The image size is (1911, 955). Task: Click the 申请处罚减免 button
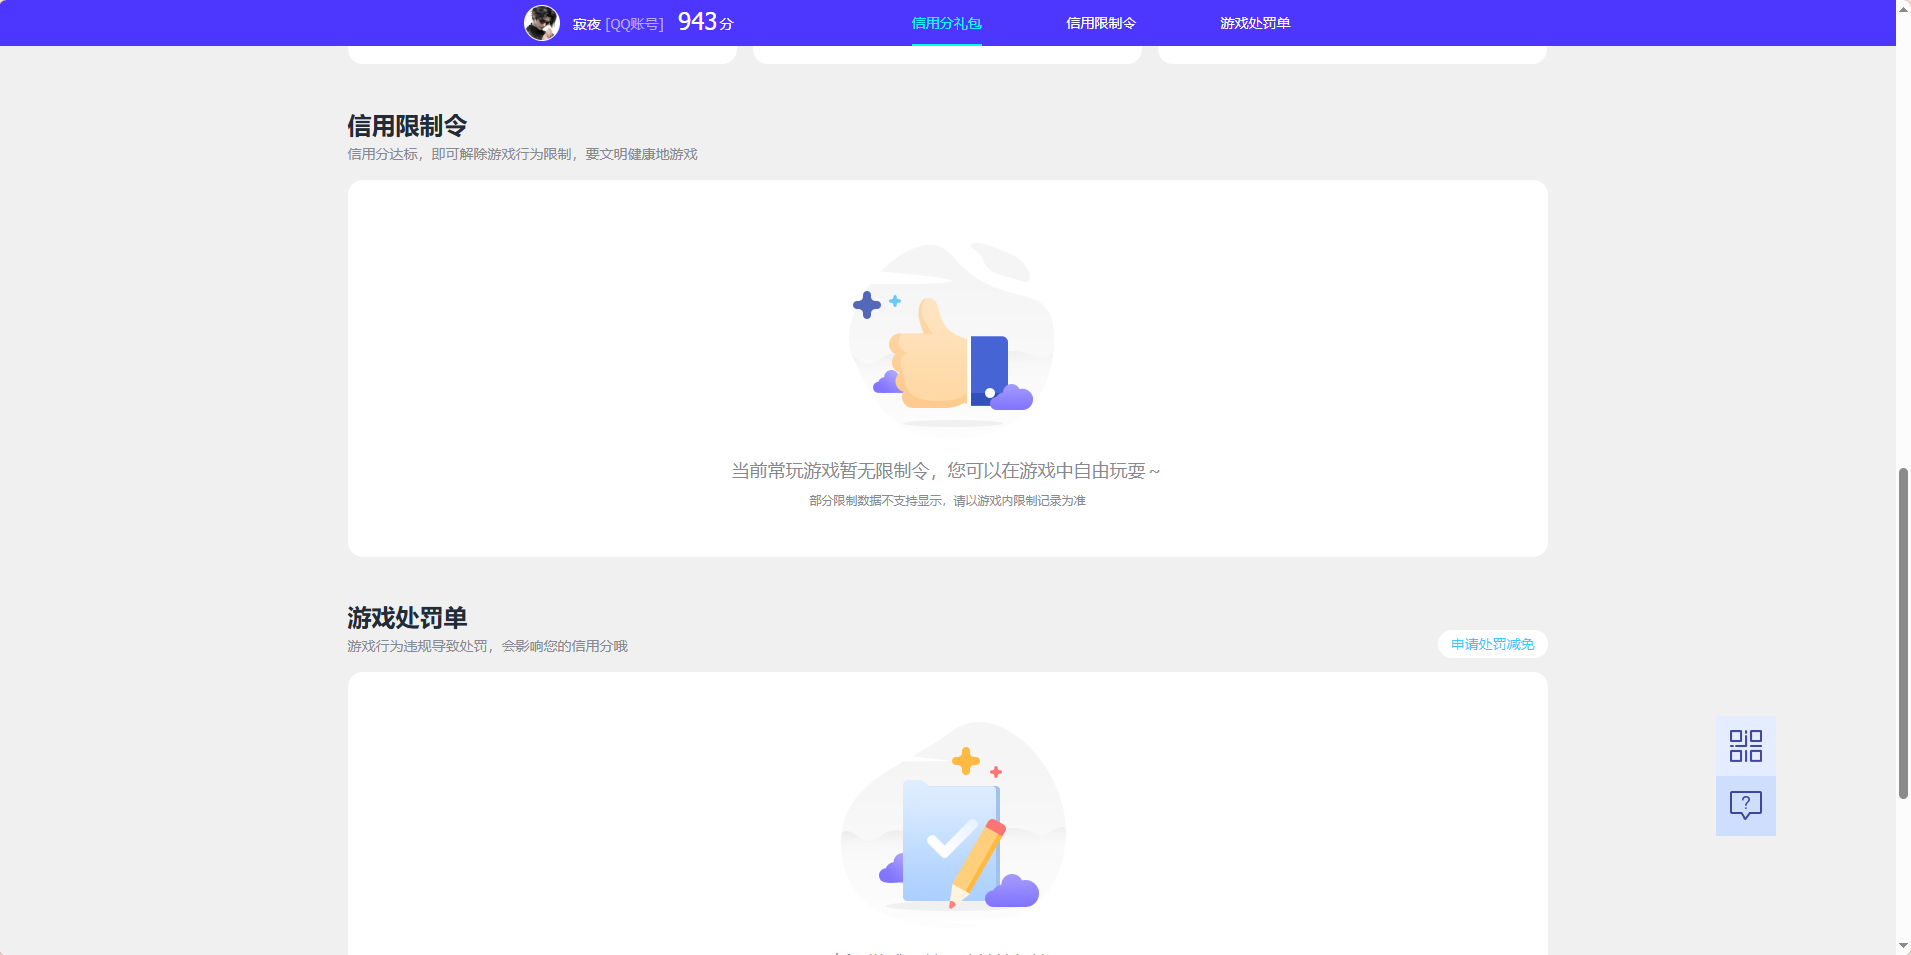pos(1491,644)
